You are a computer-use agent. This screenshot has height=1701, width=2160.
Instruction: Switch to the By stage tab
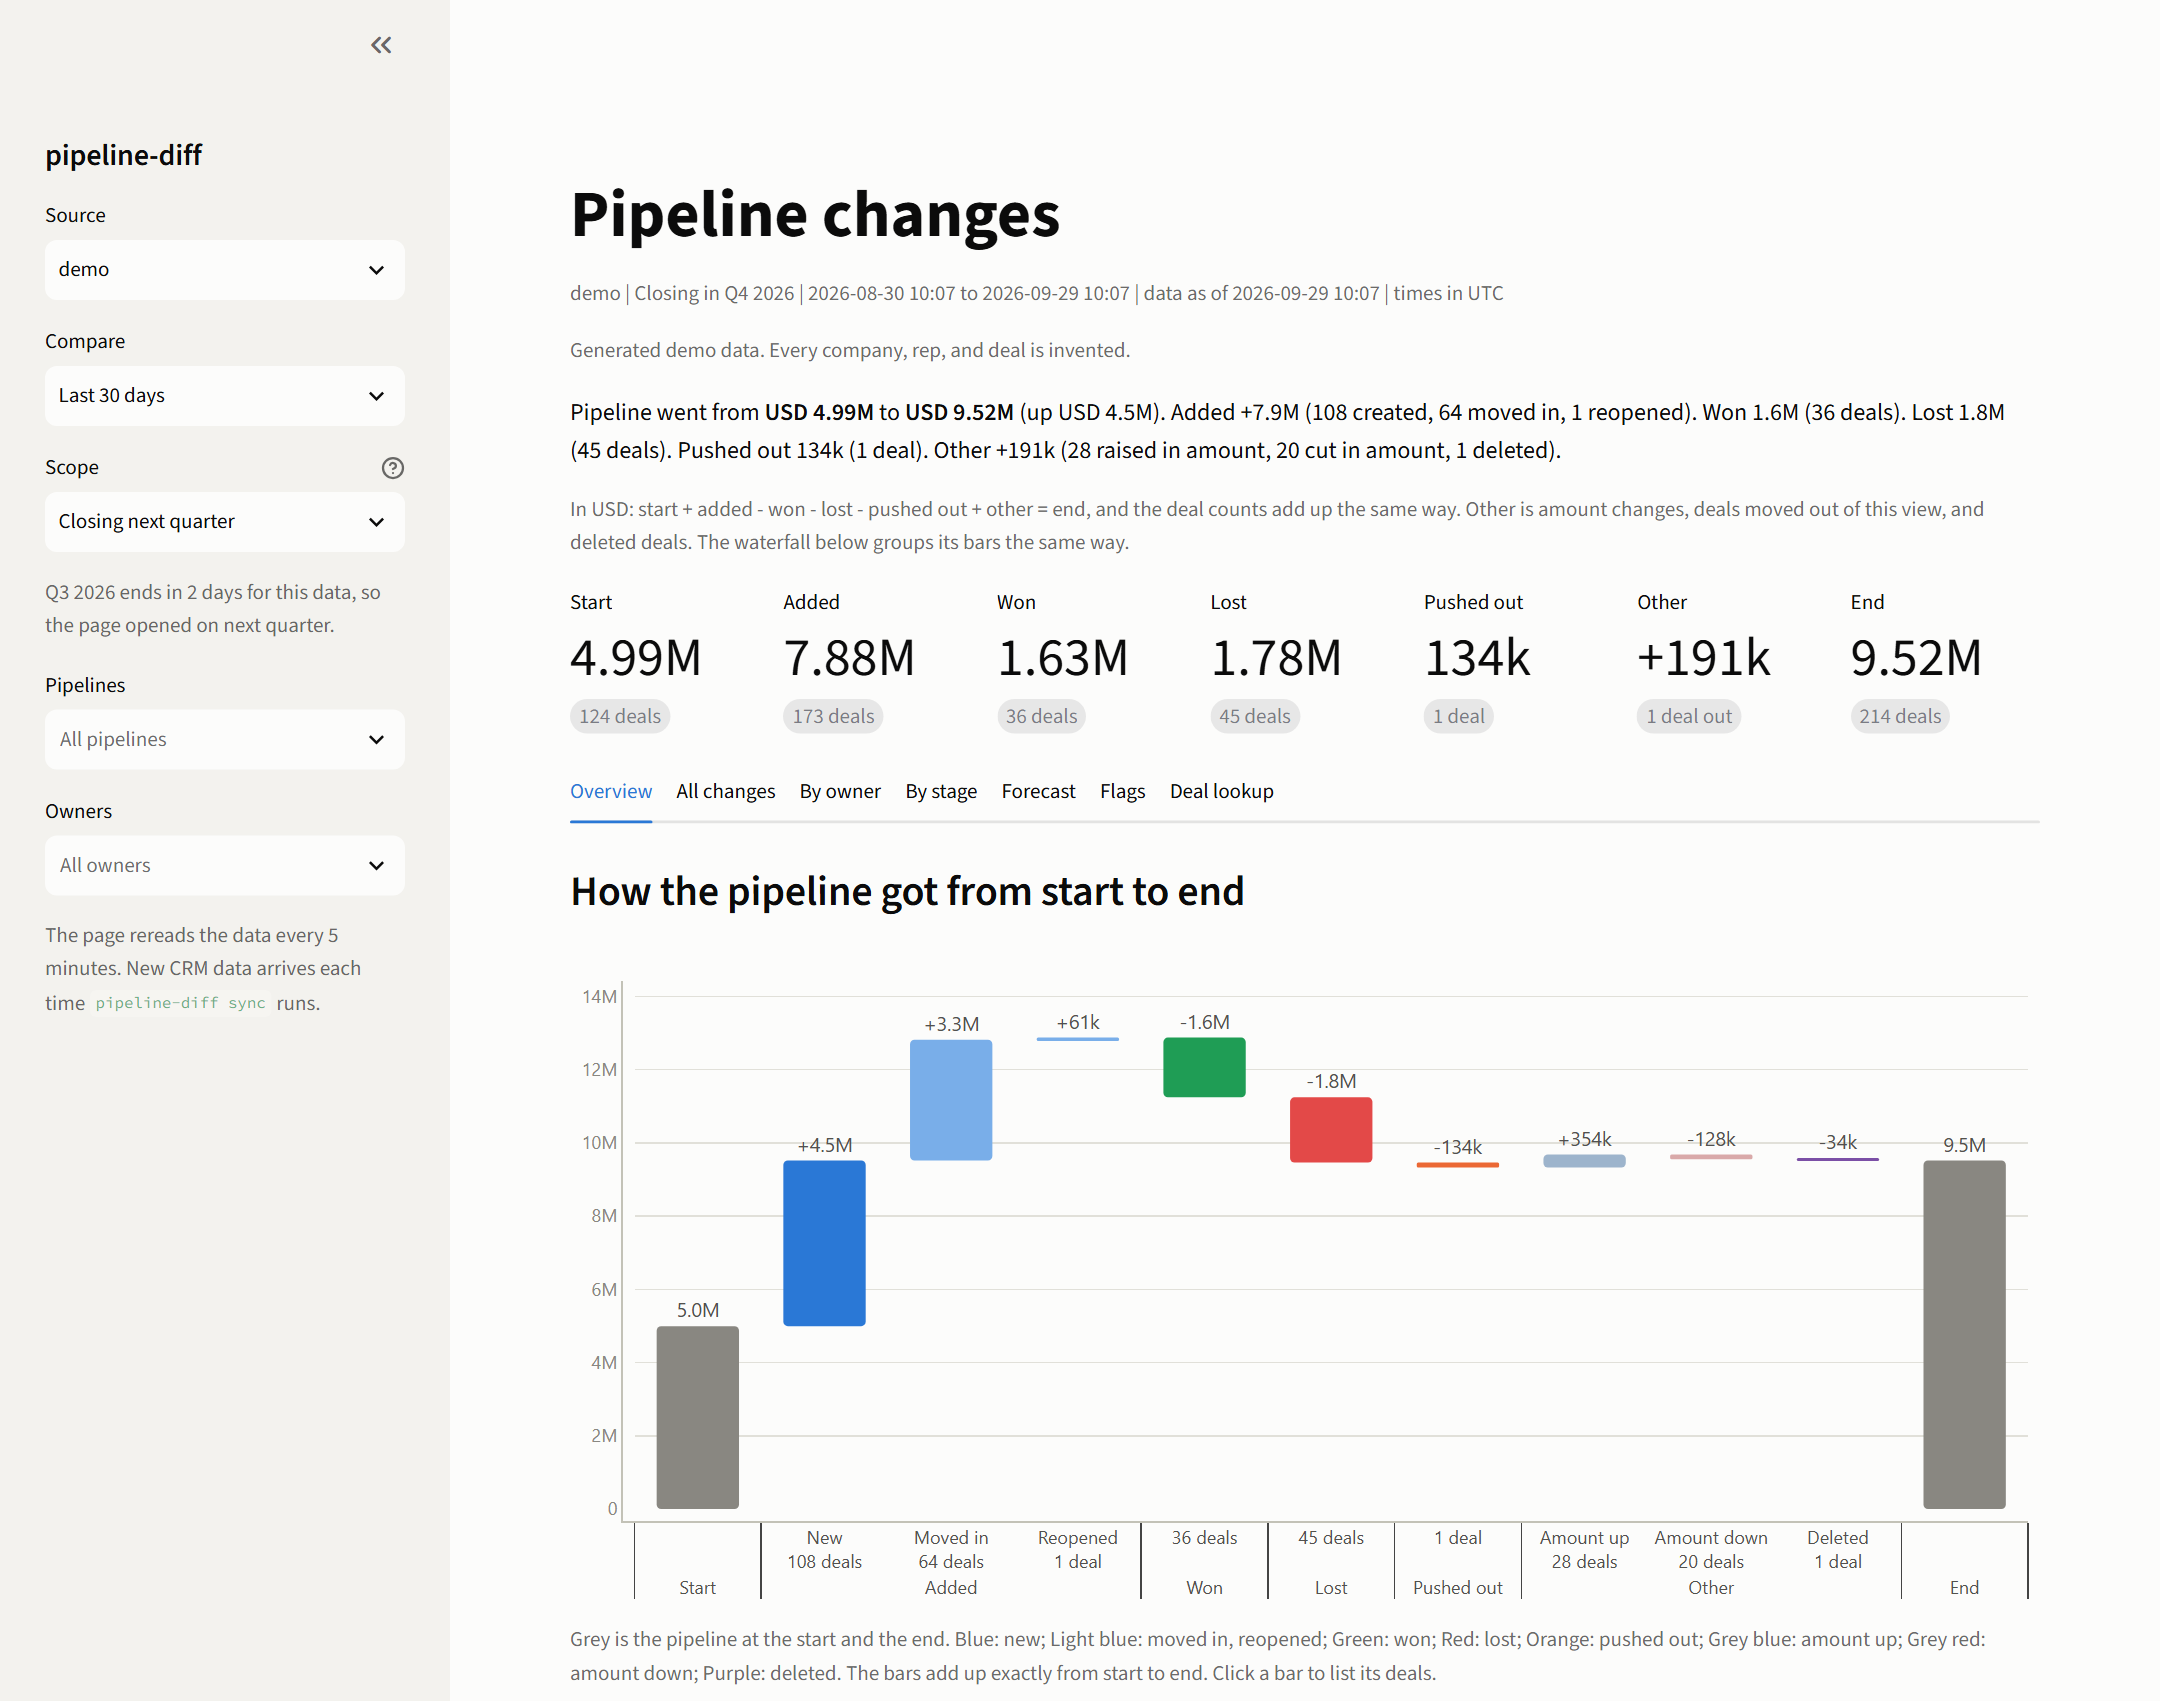(x=941, y=792)
